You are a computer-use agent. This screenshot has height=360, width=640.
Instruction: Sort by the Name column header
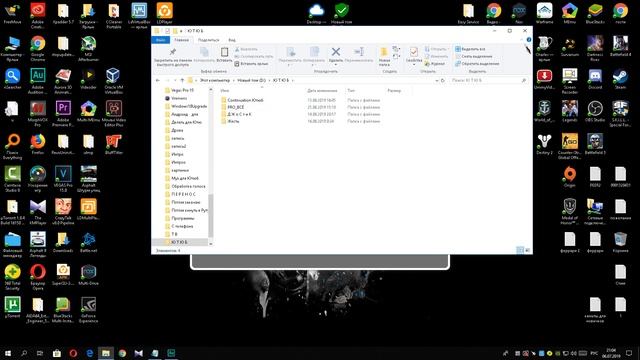pos(224,91)
